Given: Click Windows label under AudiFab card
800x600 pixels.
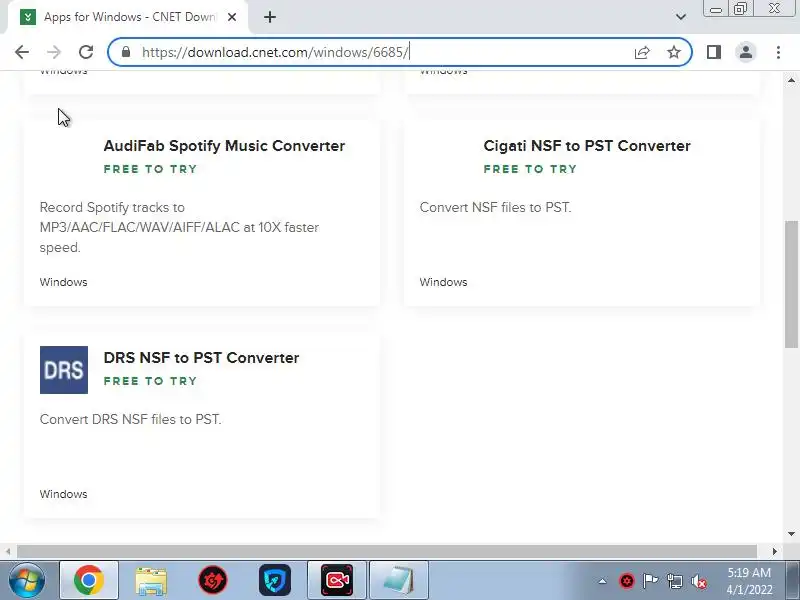Looking at the screenshot, I should pos(63,282).
